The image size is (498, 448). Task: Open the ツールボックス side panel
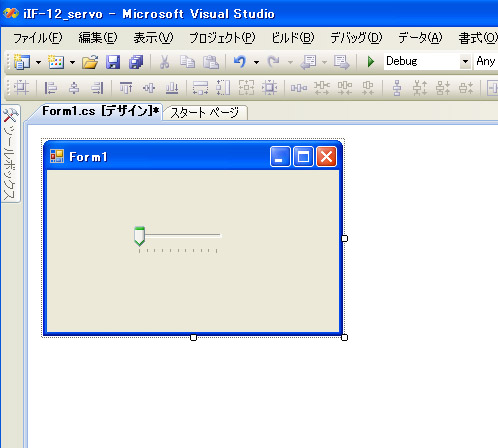tap(10, 154)
